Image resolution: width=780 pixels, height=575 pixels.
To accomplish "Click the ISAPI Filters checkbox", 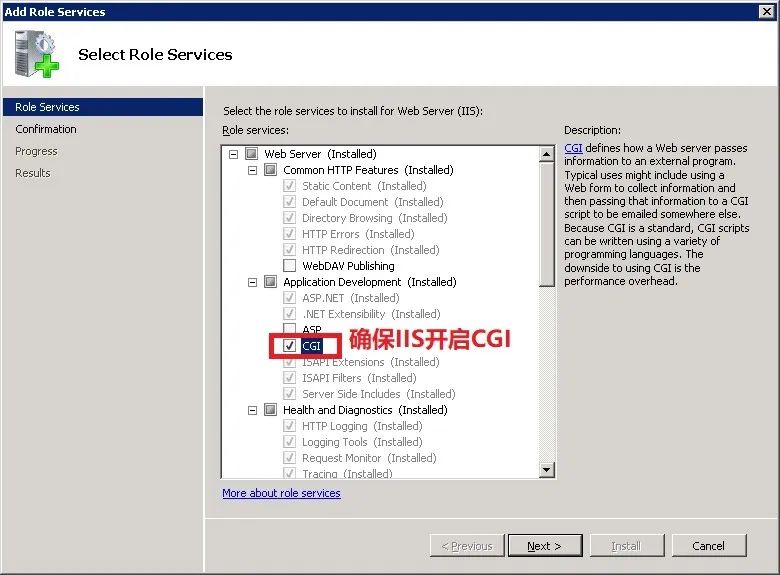I will pyautogui.click(x=290, y=378).
